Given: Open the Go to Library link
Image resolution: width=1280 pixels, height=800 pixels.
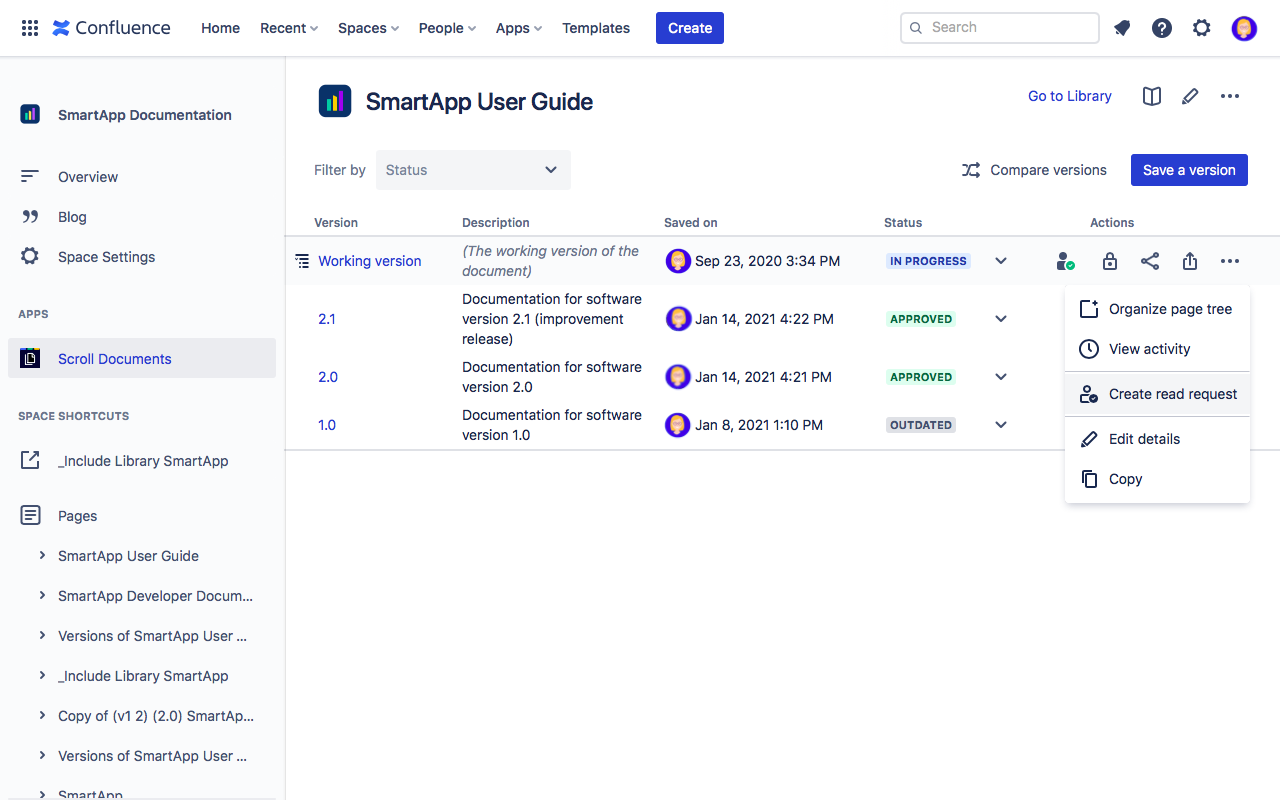Looking at the screenshot, I should pos(1069,96).
